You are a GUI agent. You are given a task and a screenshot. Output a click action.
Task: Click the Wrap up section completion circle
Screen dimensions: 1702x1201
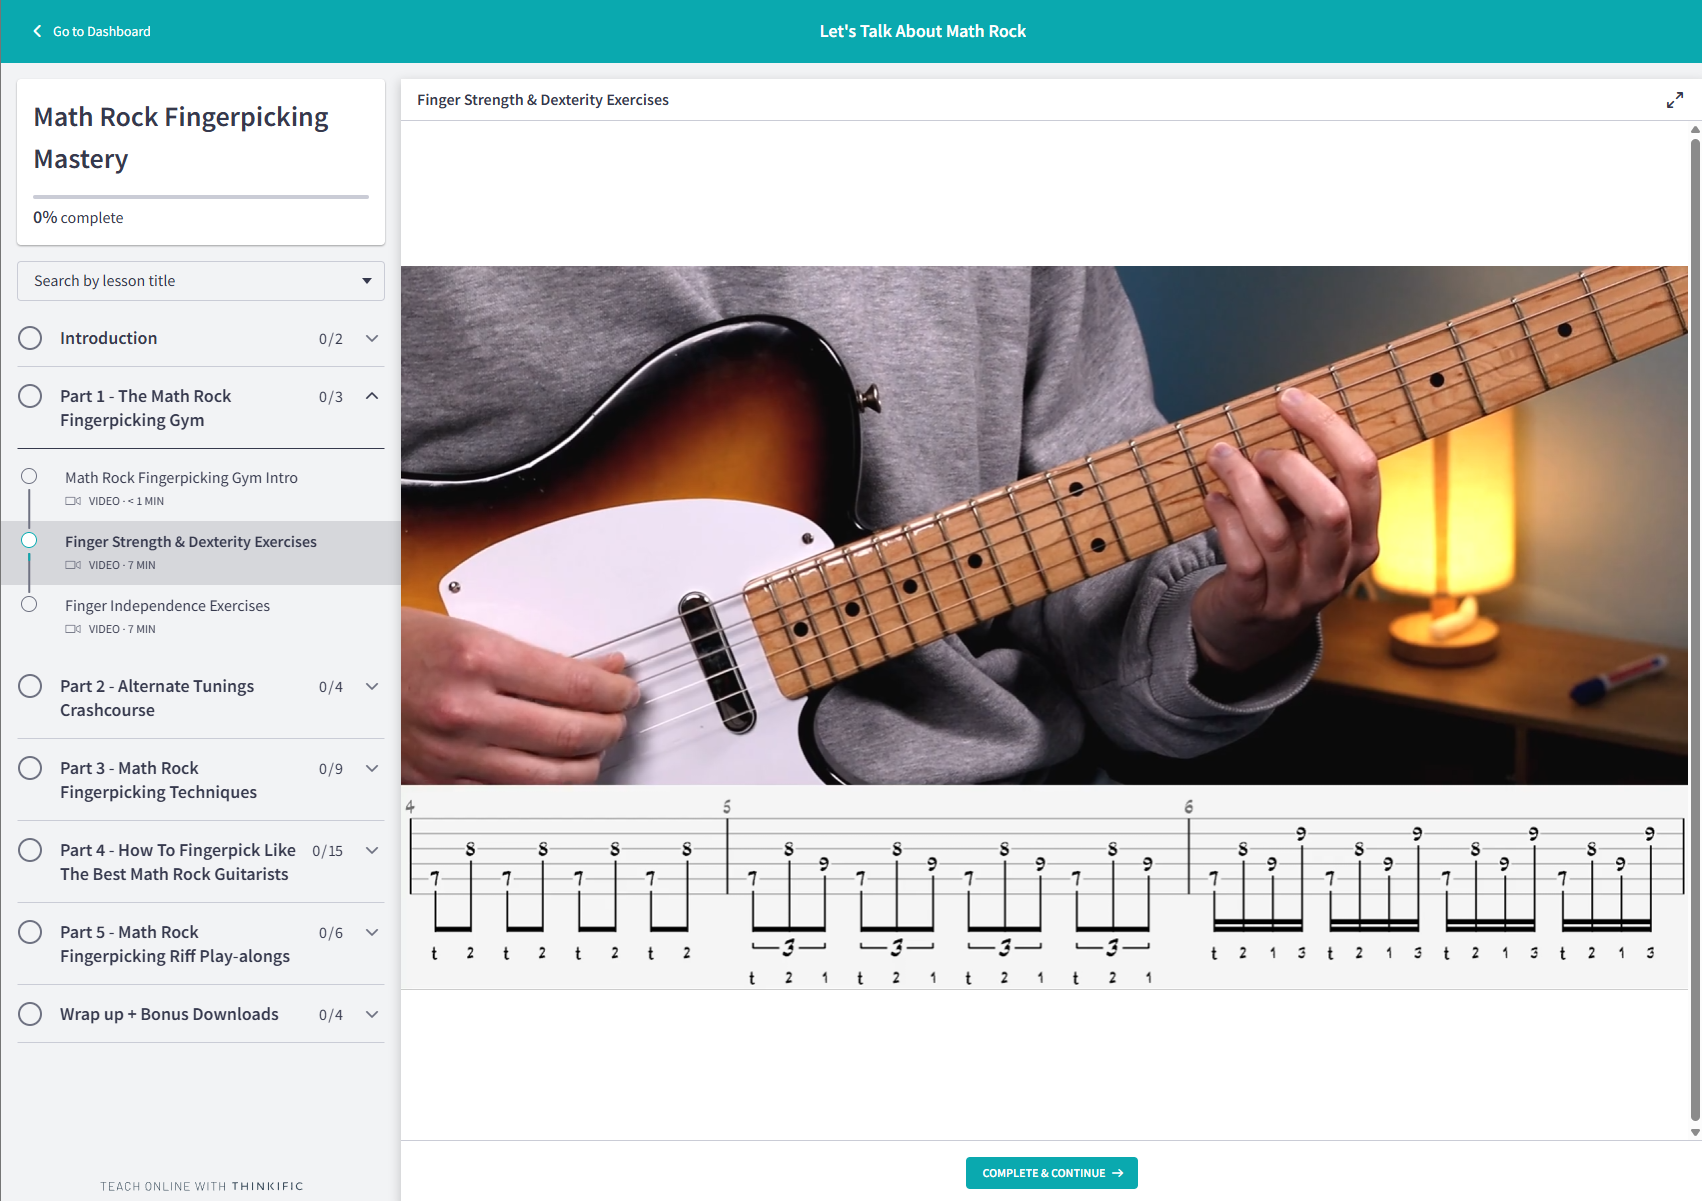tap(30, 1014)
